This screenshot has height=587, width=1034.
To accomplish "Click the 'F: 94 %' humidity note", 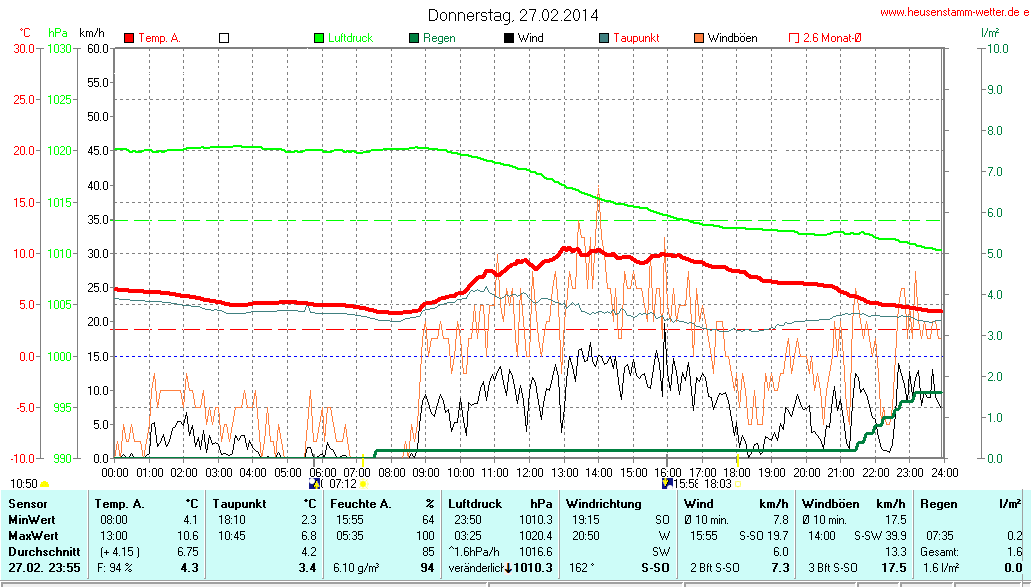I will pos(115,568).
